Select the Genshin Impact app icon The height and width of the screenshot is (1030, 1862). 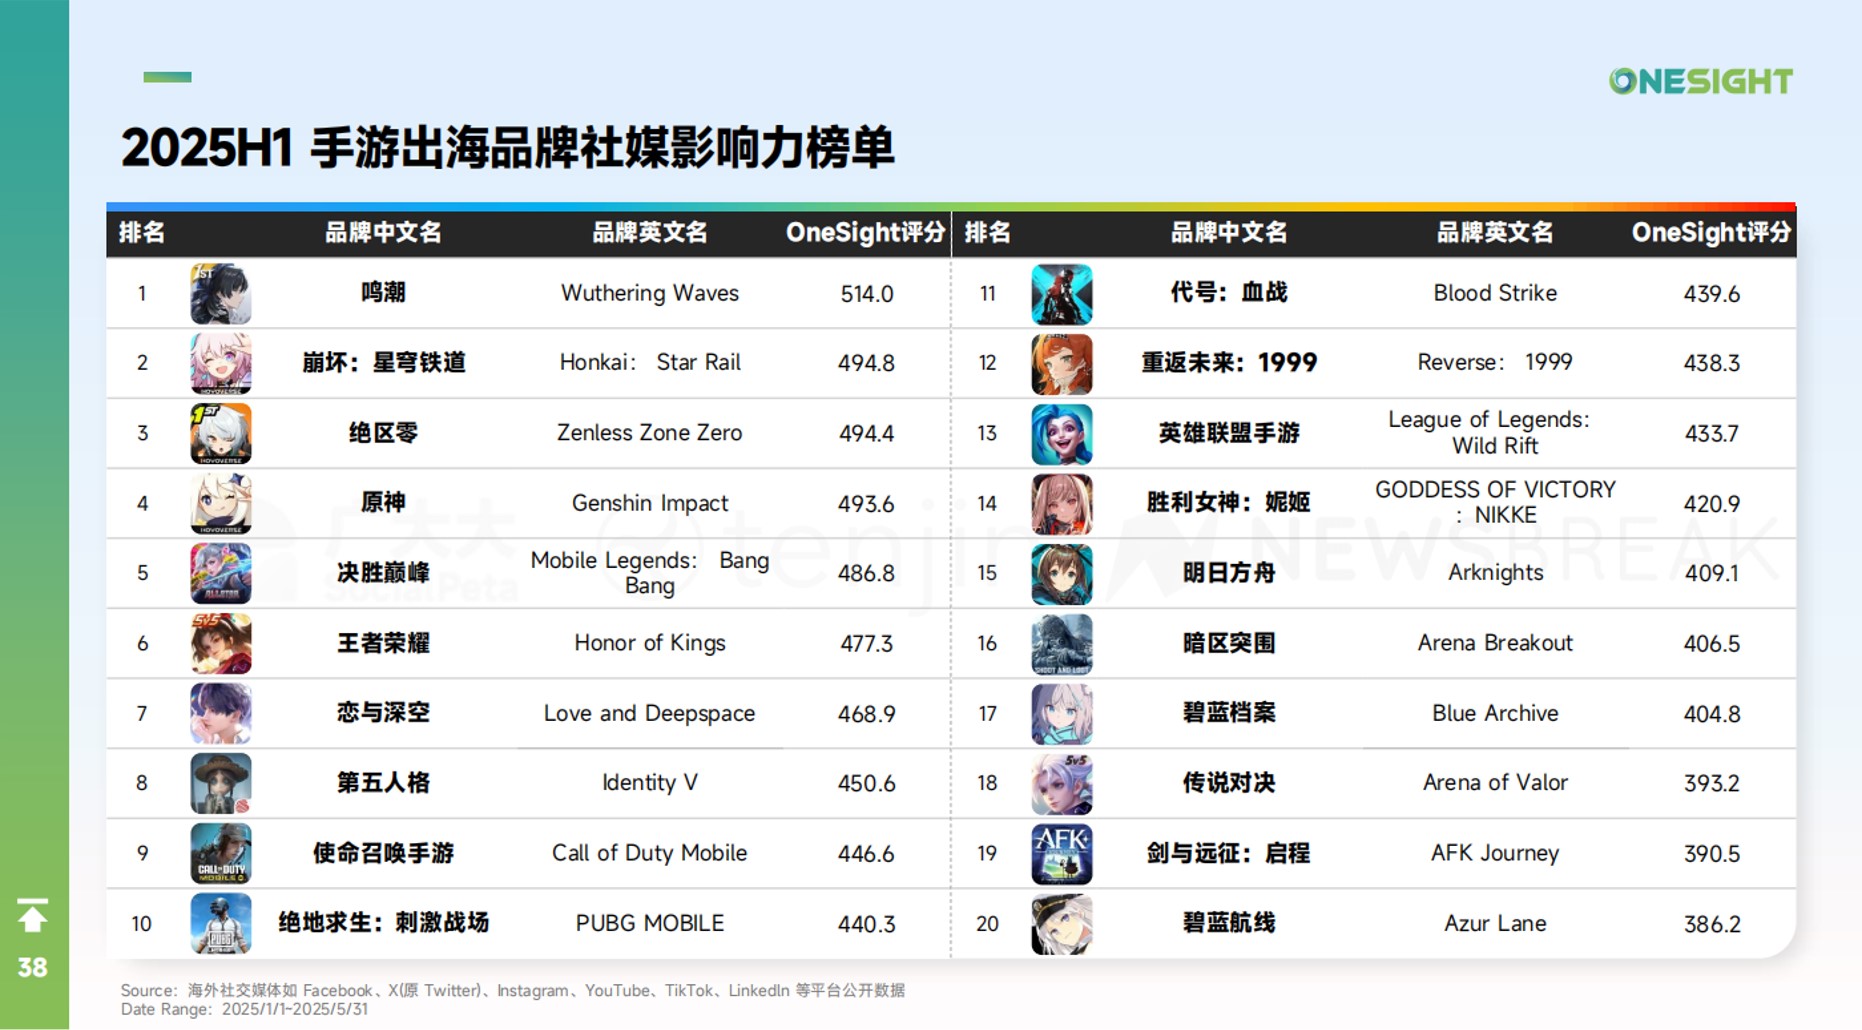(x=220, y=504)
